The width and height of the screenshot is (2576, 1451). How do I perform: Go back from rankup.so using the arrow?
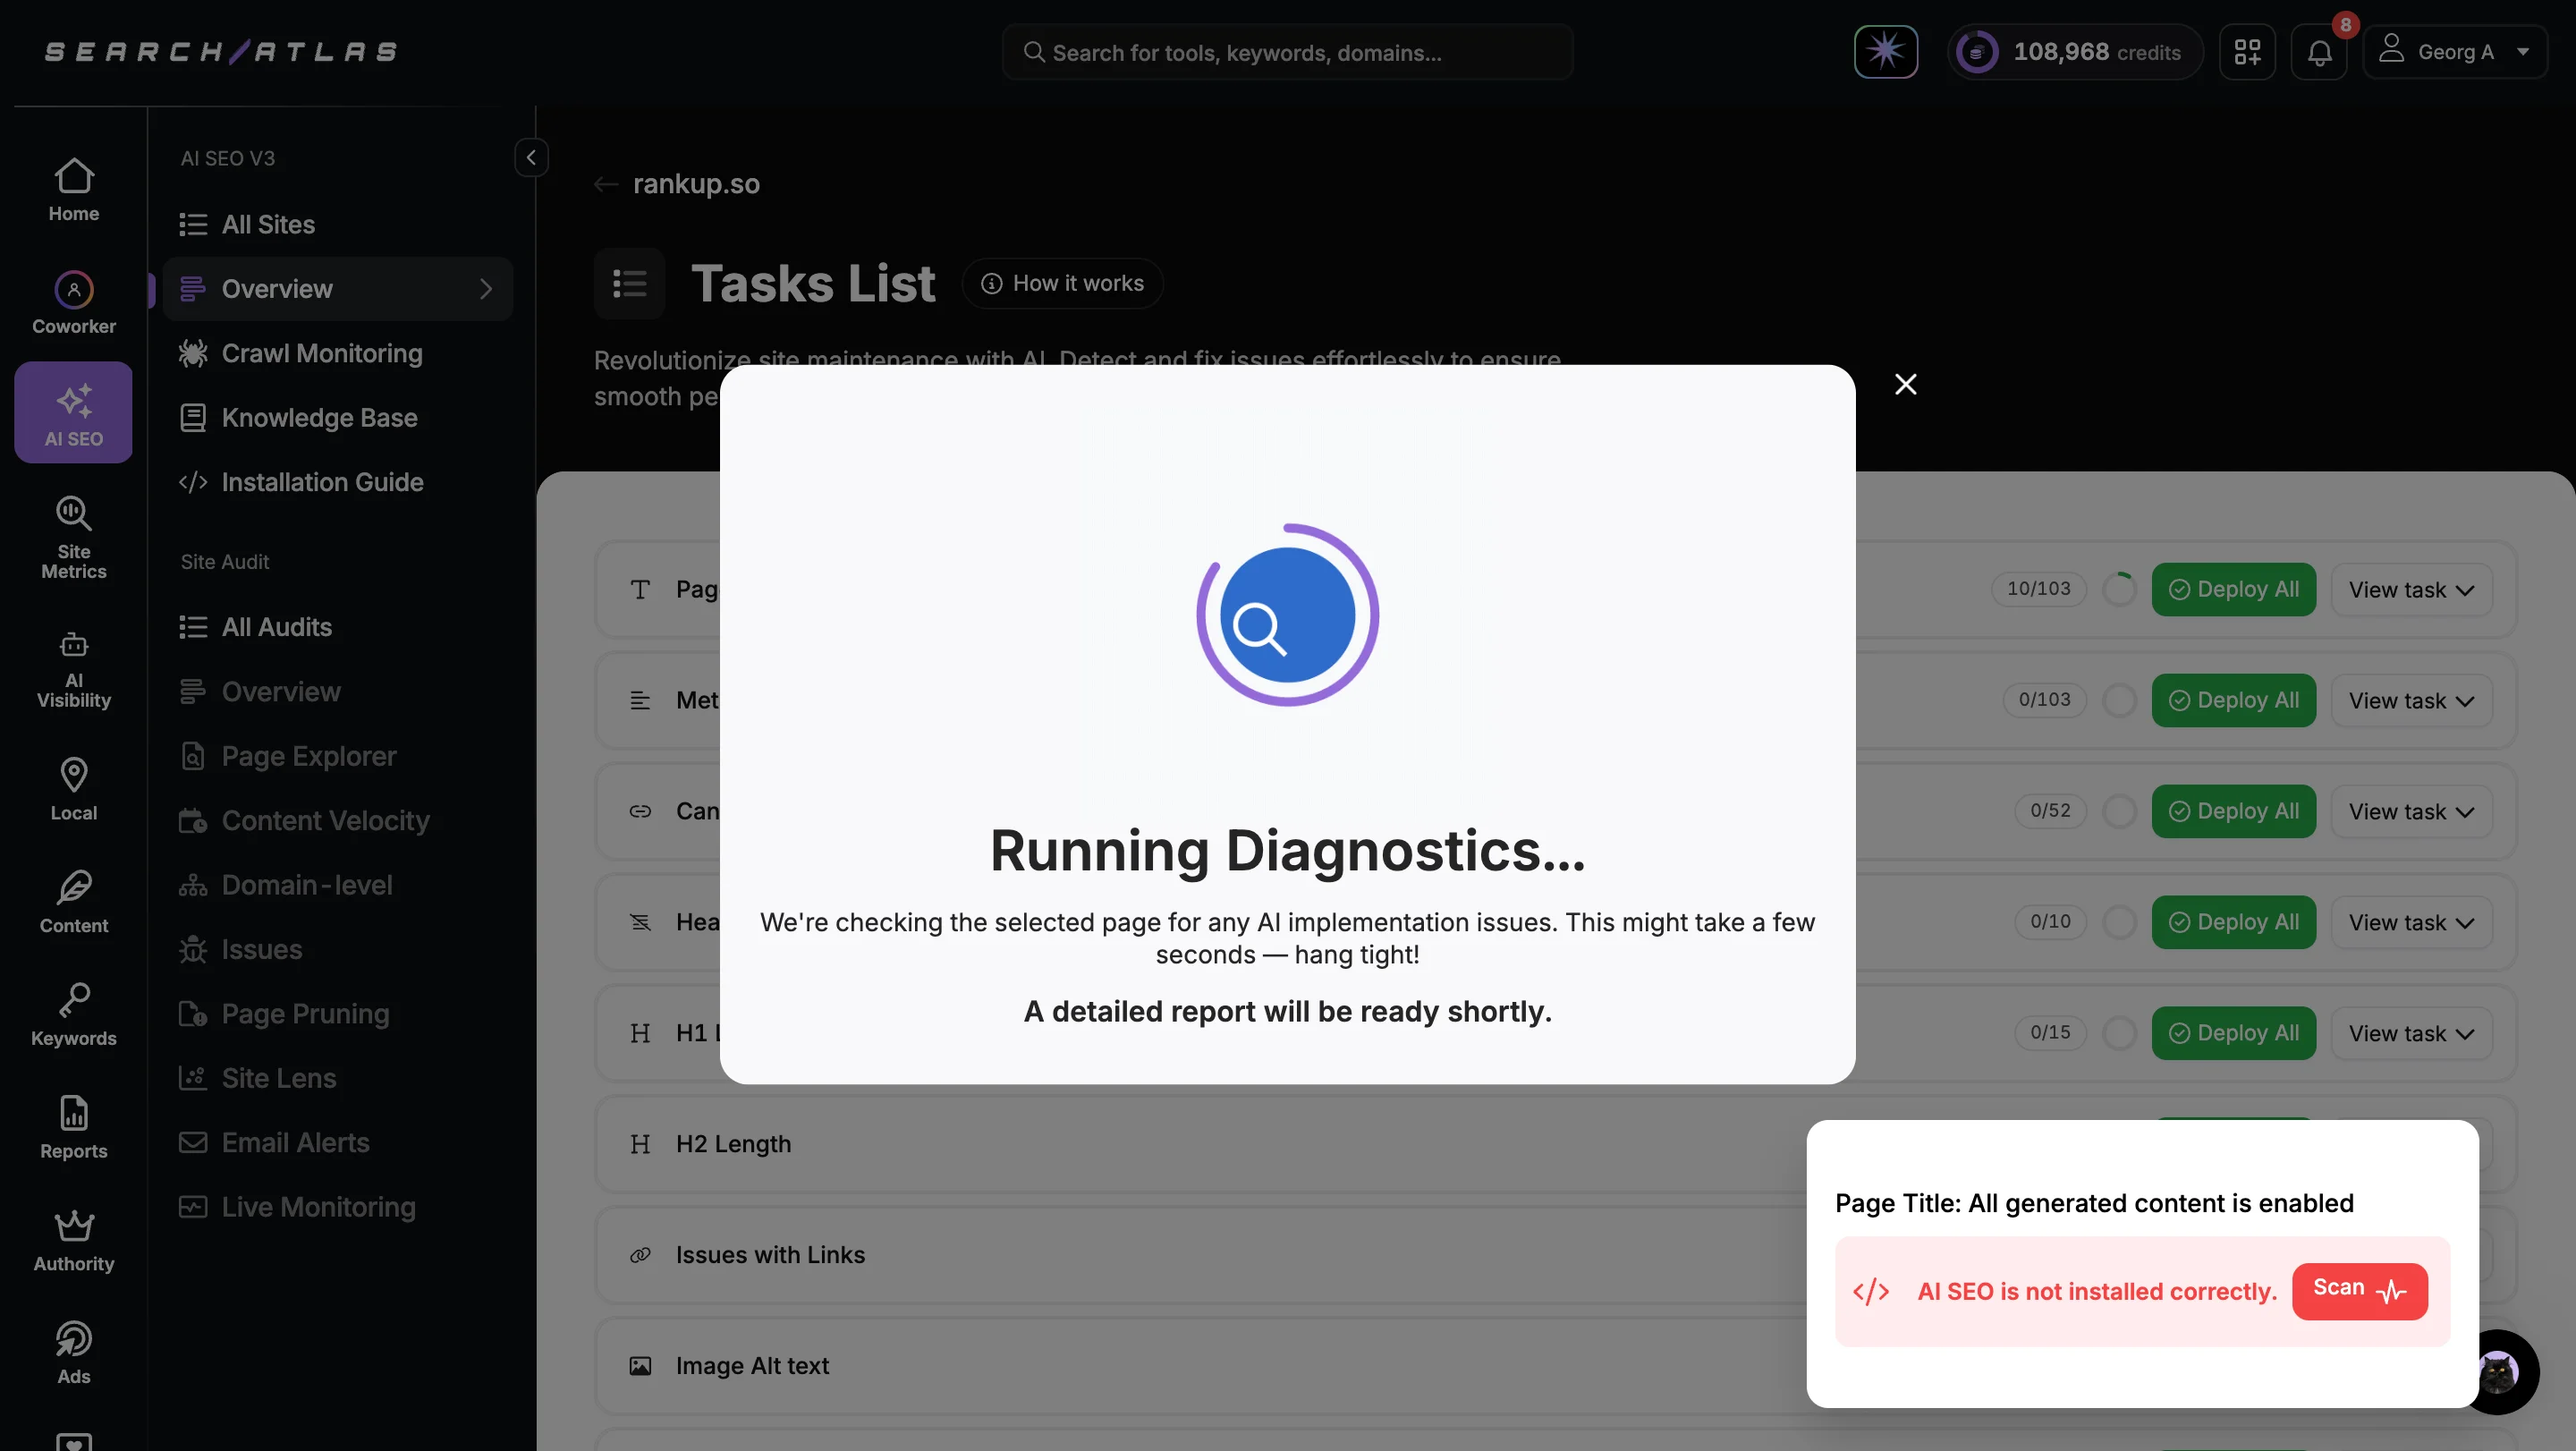(605, 184)
